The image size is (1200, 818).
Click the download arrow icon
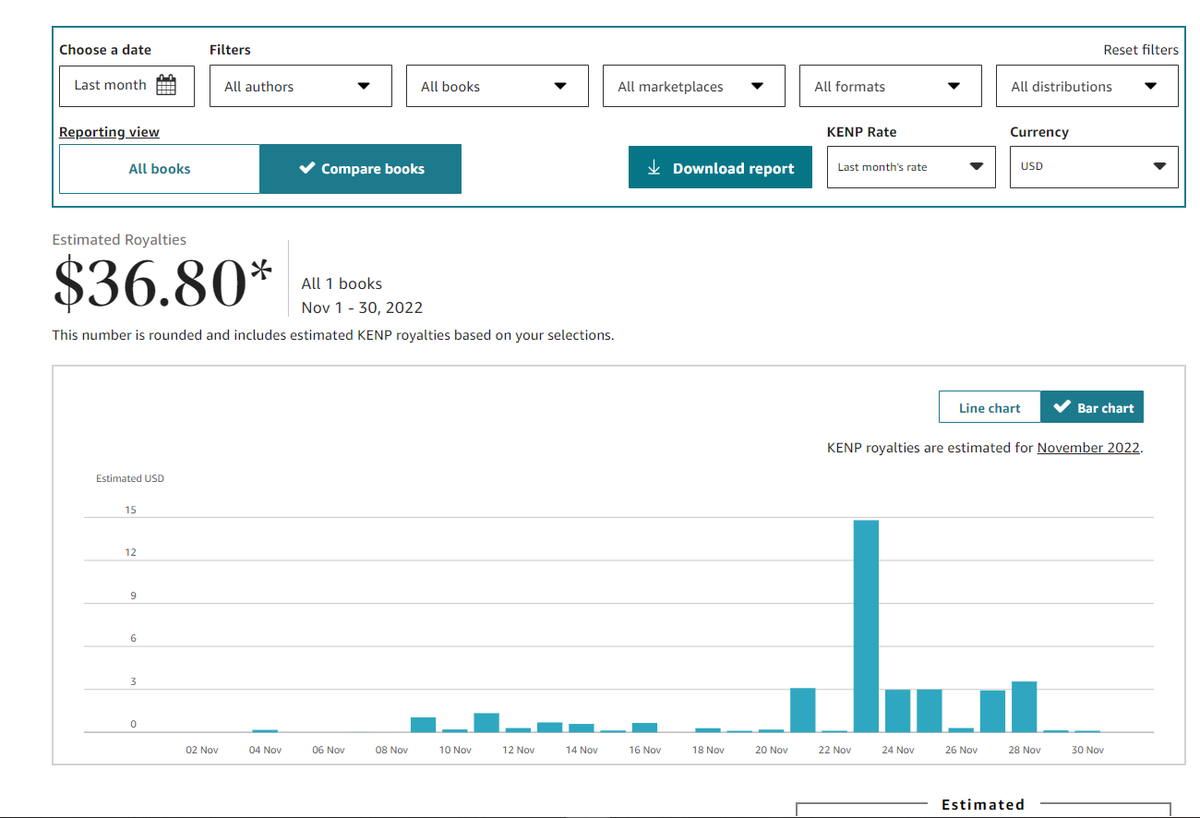[x=654, y=168]
